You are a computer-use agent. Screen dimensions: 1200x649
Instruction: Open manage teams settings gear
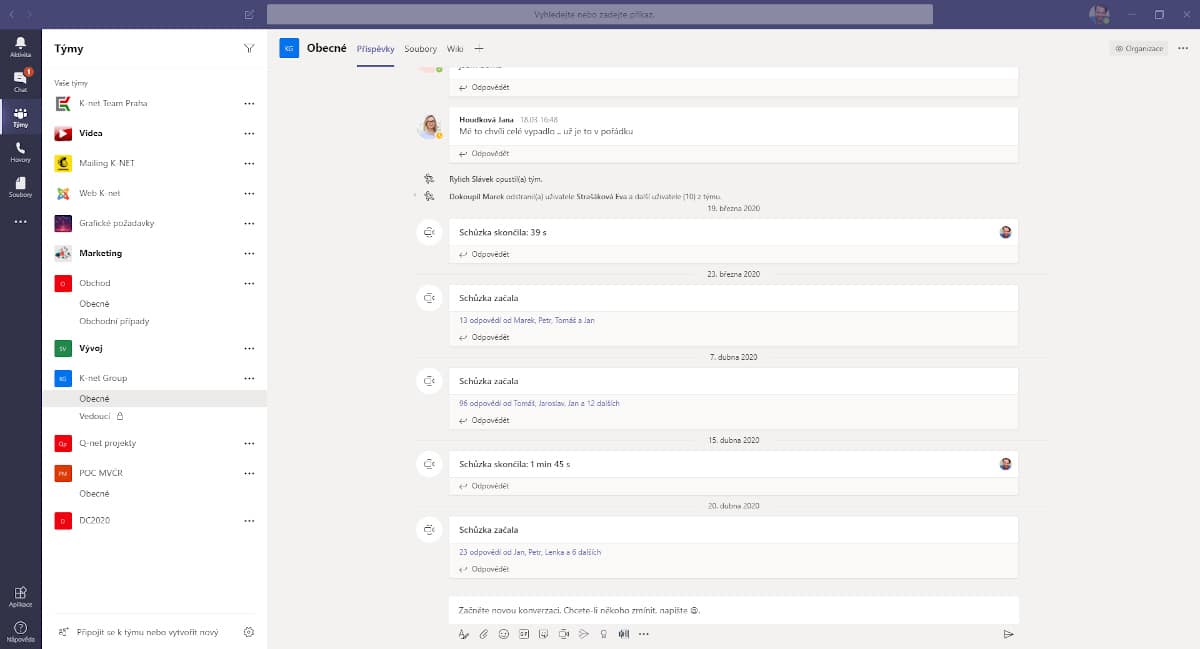point(249,632)
